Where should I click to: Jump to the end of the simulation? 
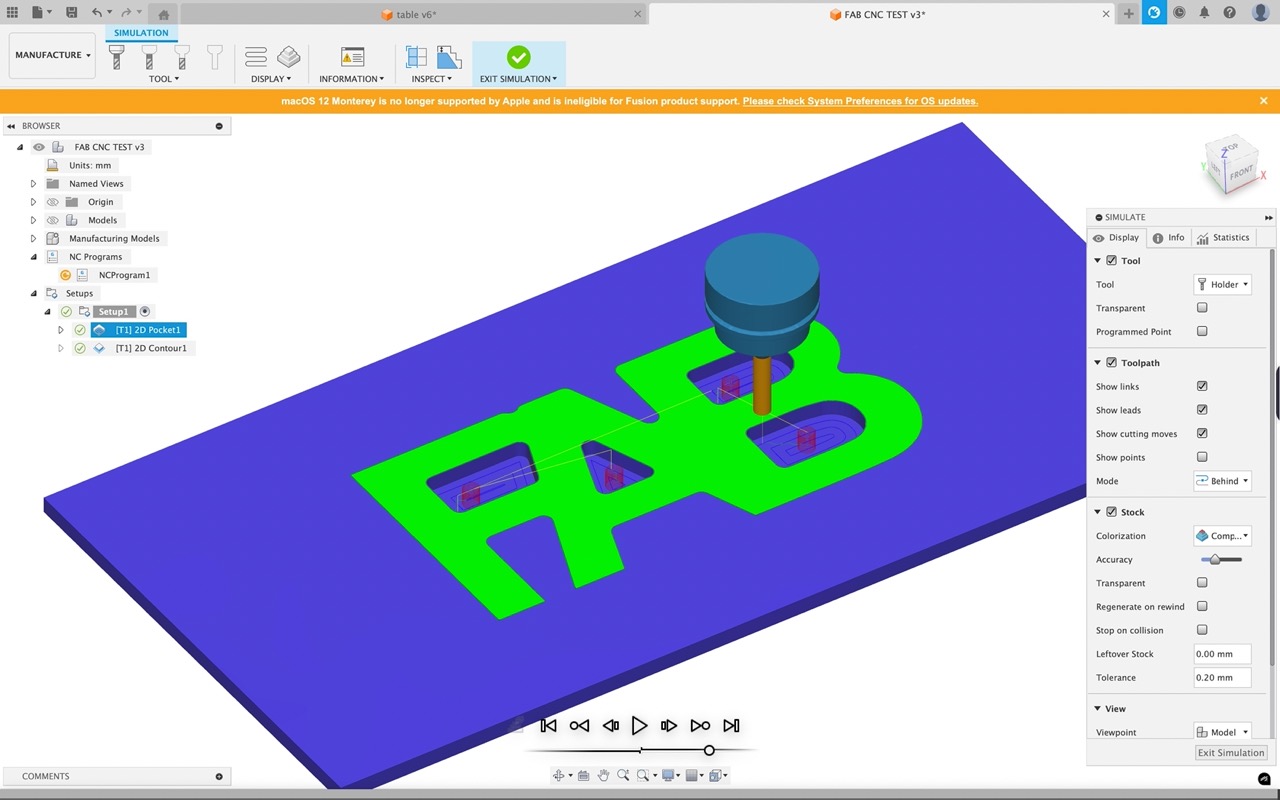[731, 725]
